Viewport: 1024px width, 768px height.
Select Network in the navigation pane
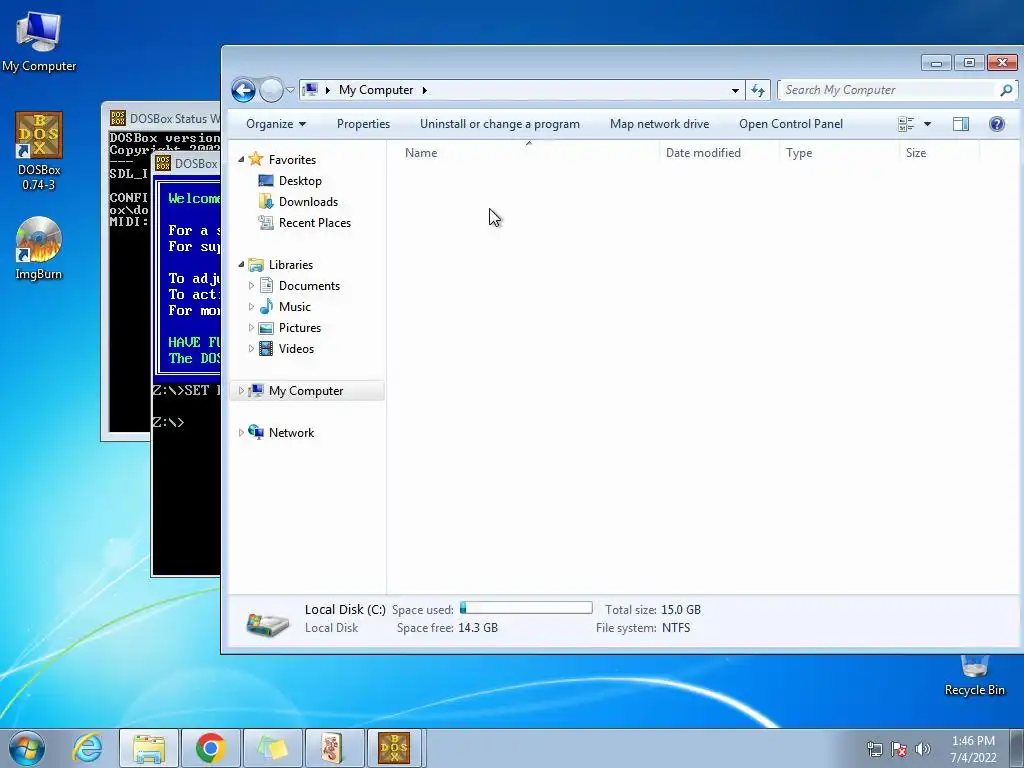(x=291, y=432)
